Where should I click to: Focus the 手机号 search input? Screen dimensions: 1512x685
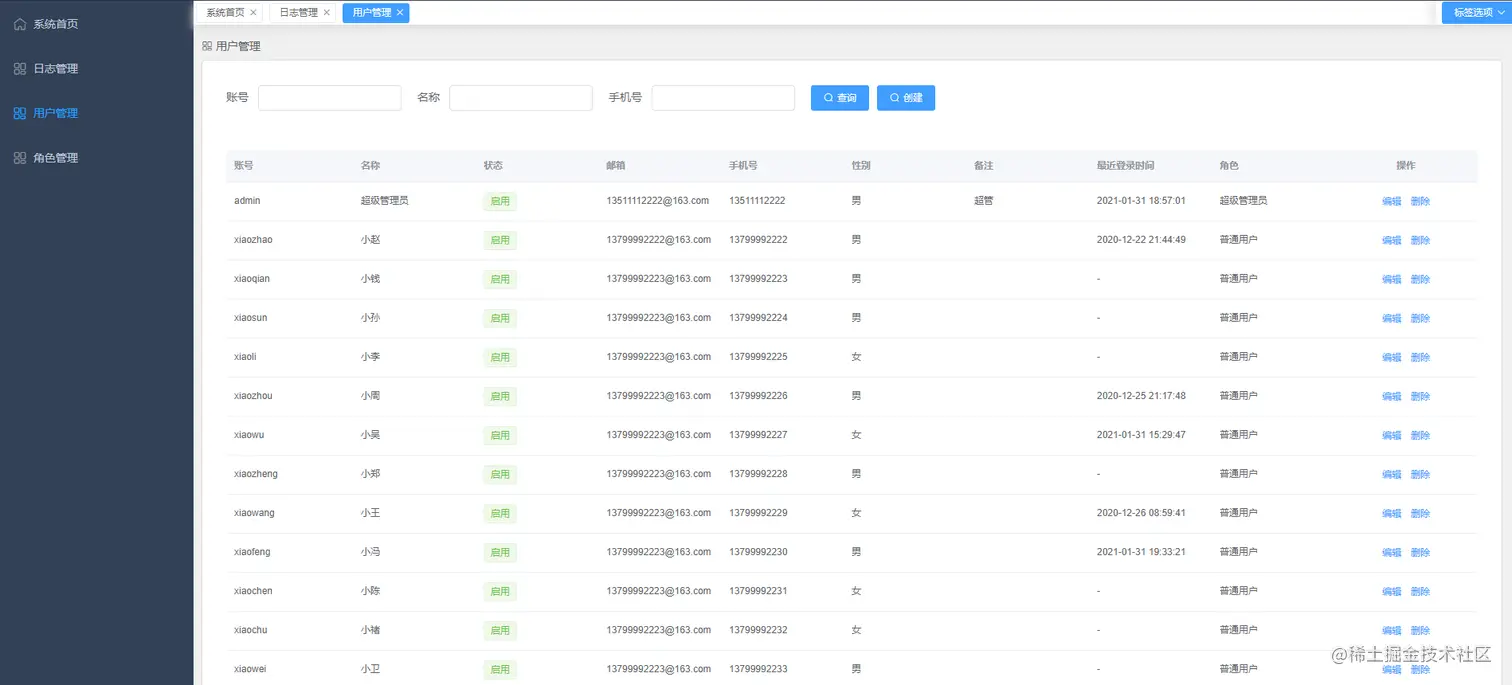point(723,98)
